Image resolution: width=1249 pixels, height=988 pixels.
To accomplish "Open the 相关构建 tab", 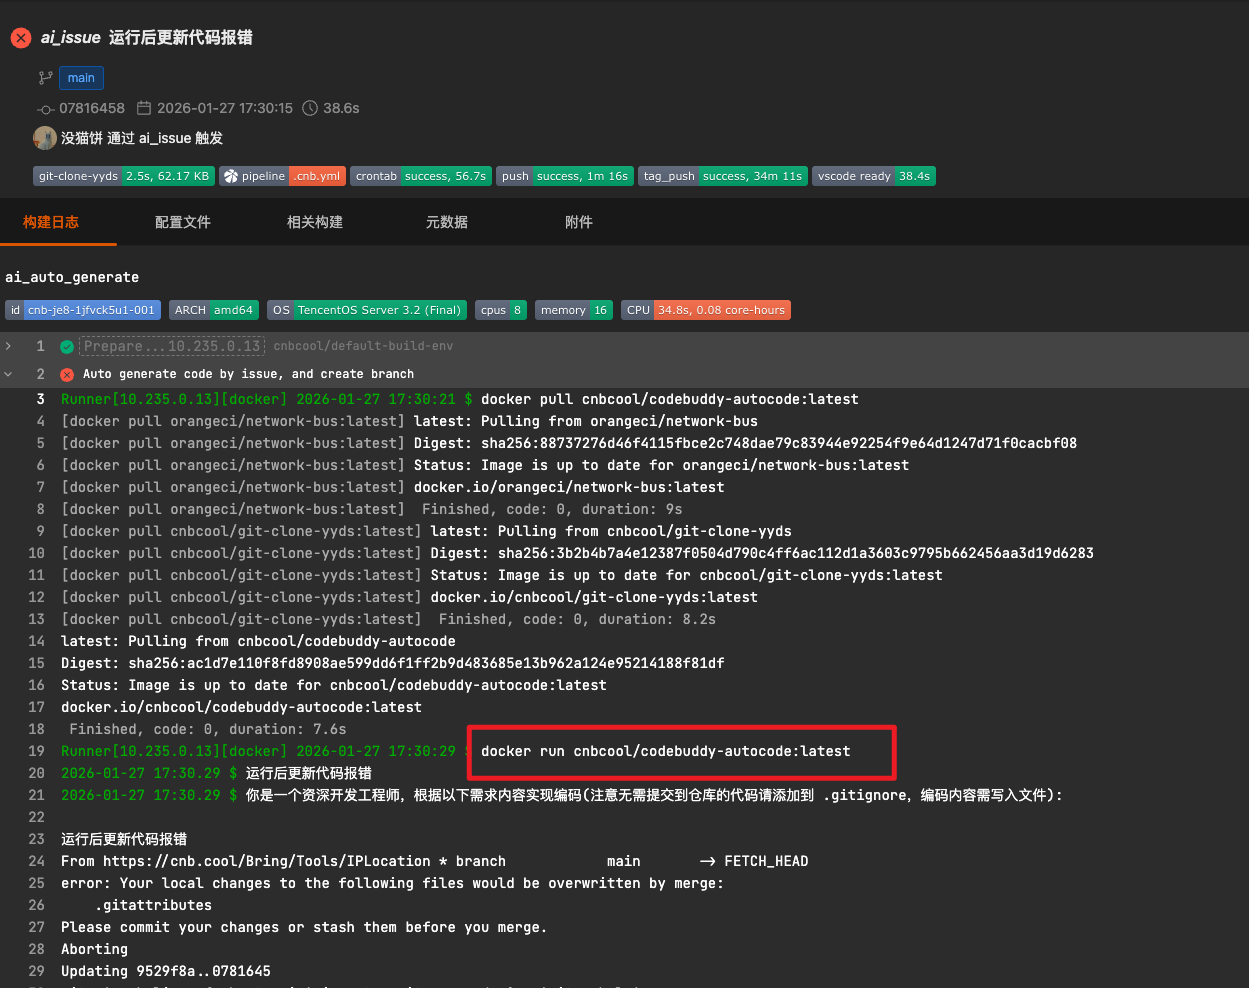I will (x=315, y=222).
